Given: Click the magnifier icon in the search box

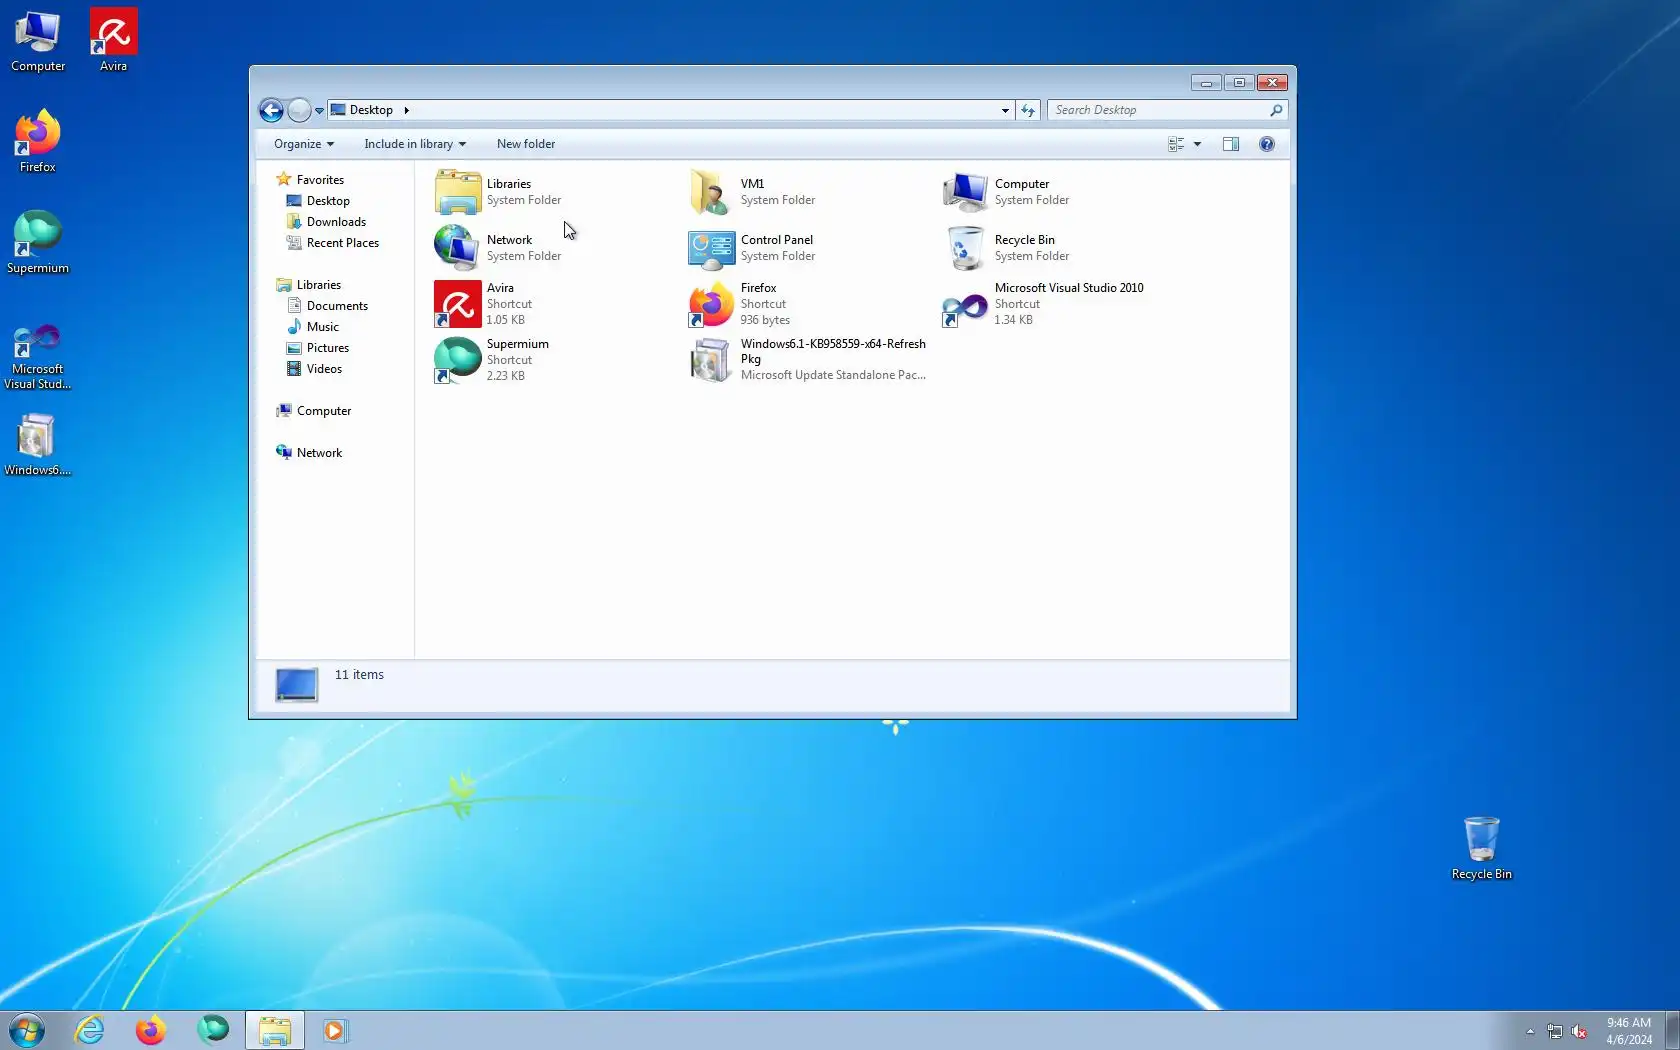Looking at the screenshot, I should [x=1276, y=110].
